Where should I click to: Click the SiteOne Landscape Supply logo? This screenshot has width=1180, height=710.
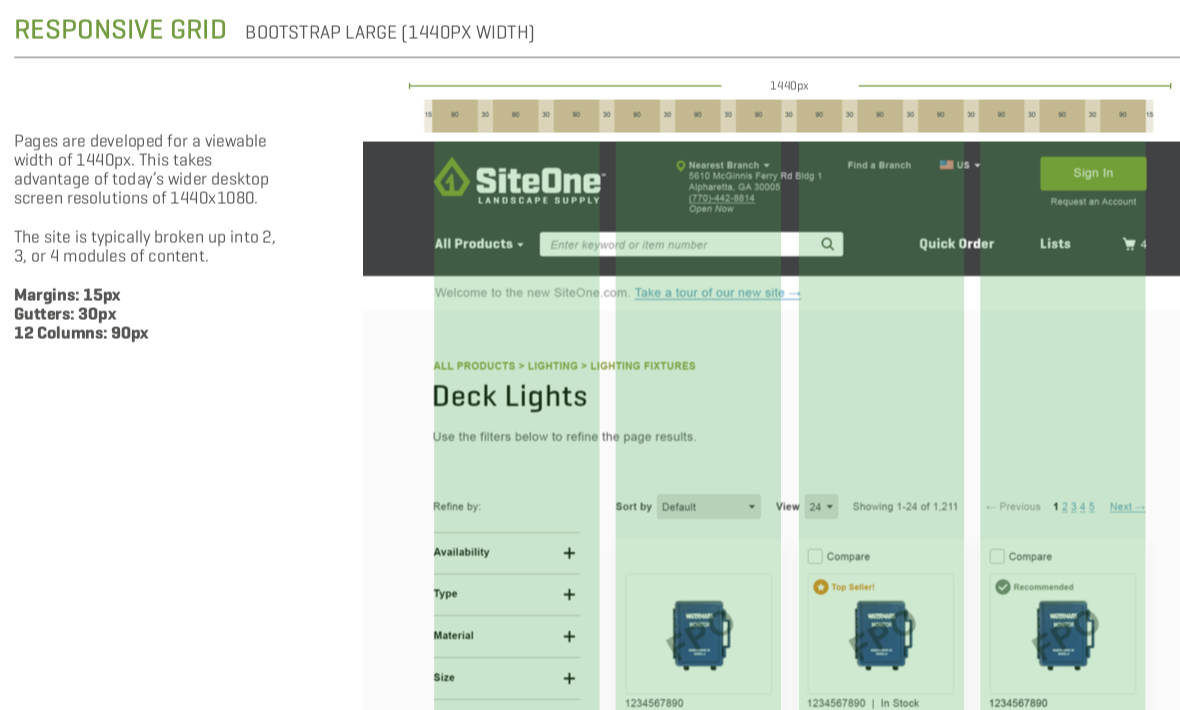click(x=519, y=181)
